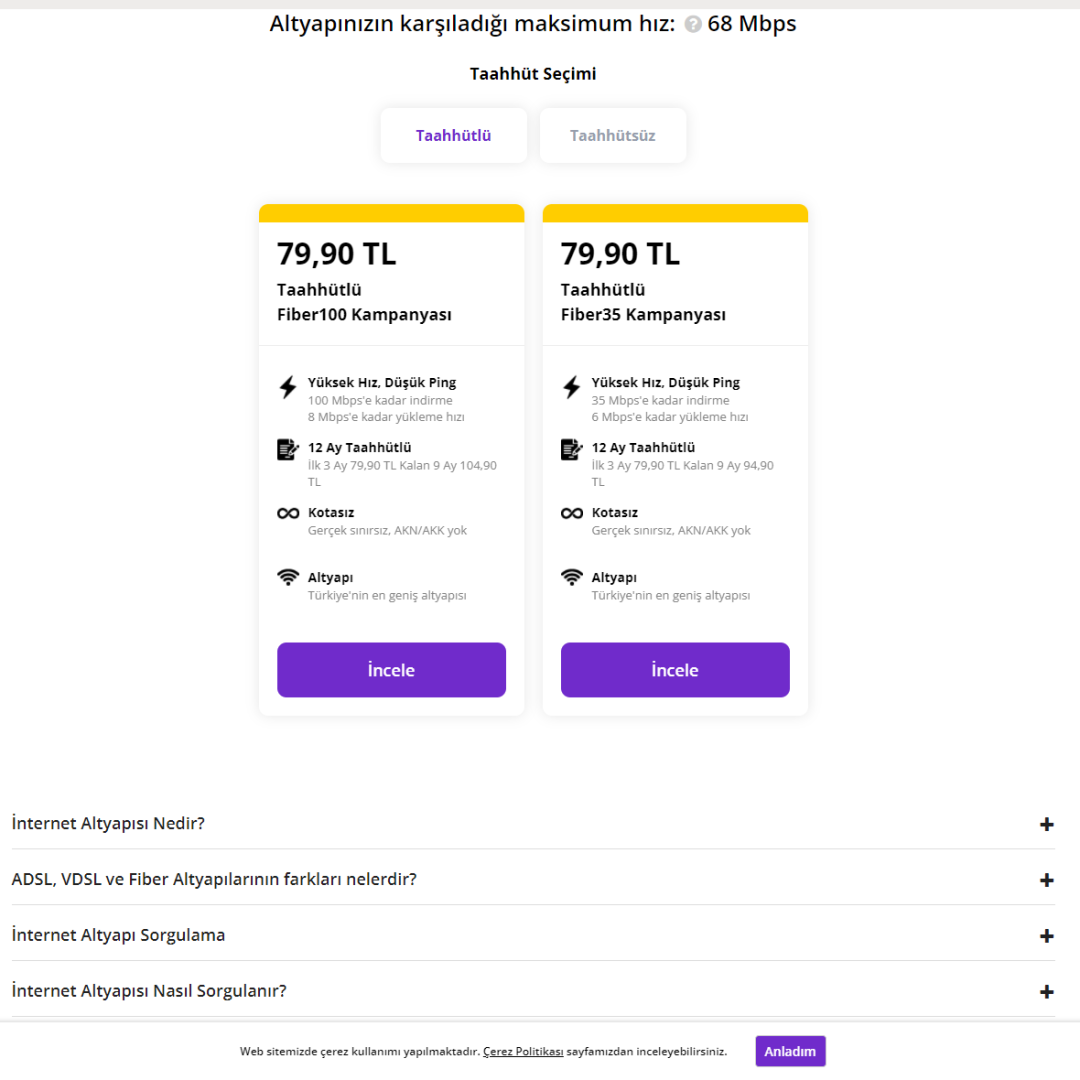
Task: Select the Taahhütlü commitment option
Action: (x=453, y=136)
